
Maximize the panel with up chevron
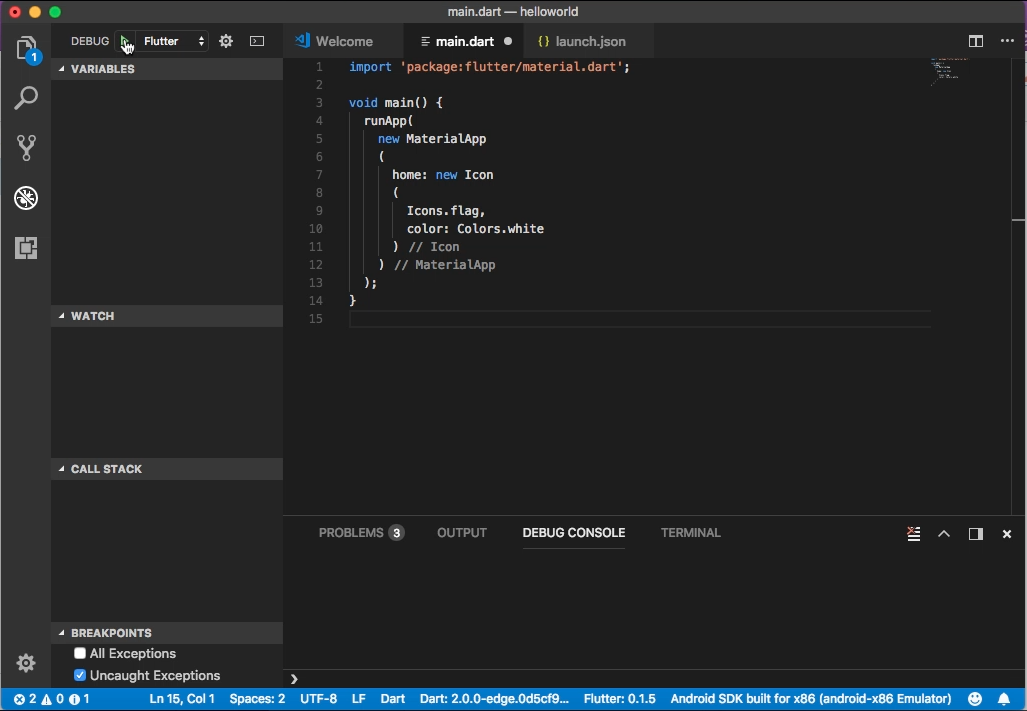[x=944, y=534]
